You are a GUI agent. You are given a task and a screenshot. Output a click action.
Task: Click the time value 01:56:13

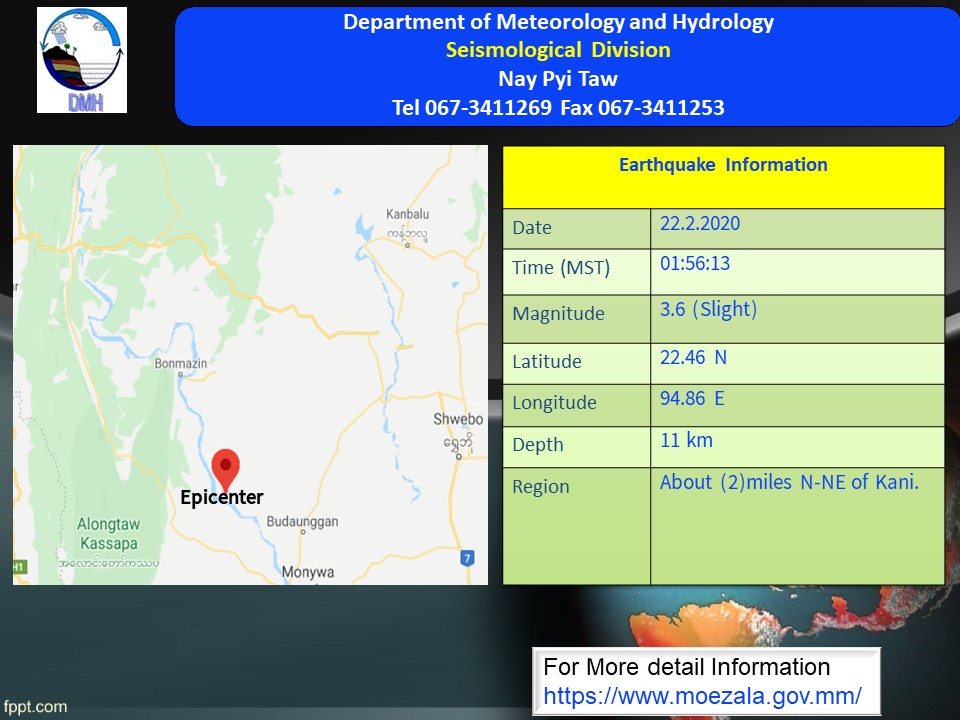[x=695, y=263]
